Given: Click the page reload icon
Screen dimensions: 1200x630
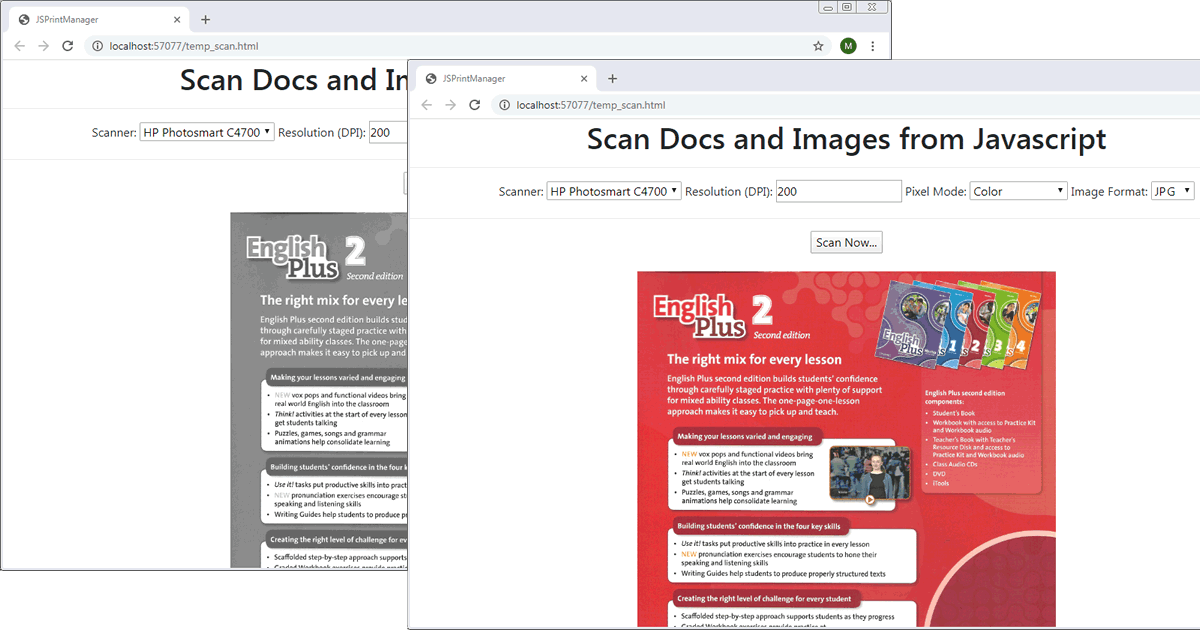Looking at the screenshot, I should click(x=475, y=105).
